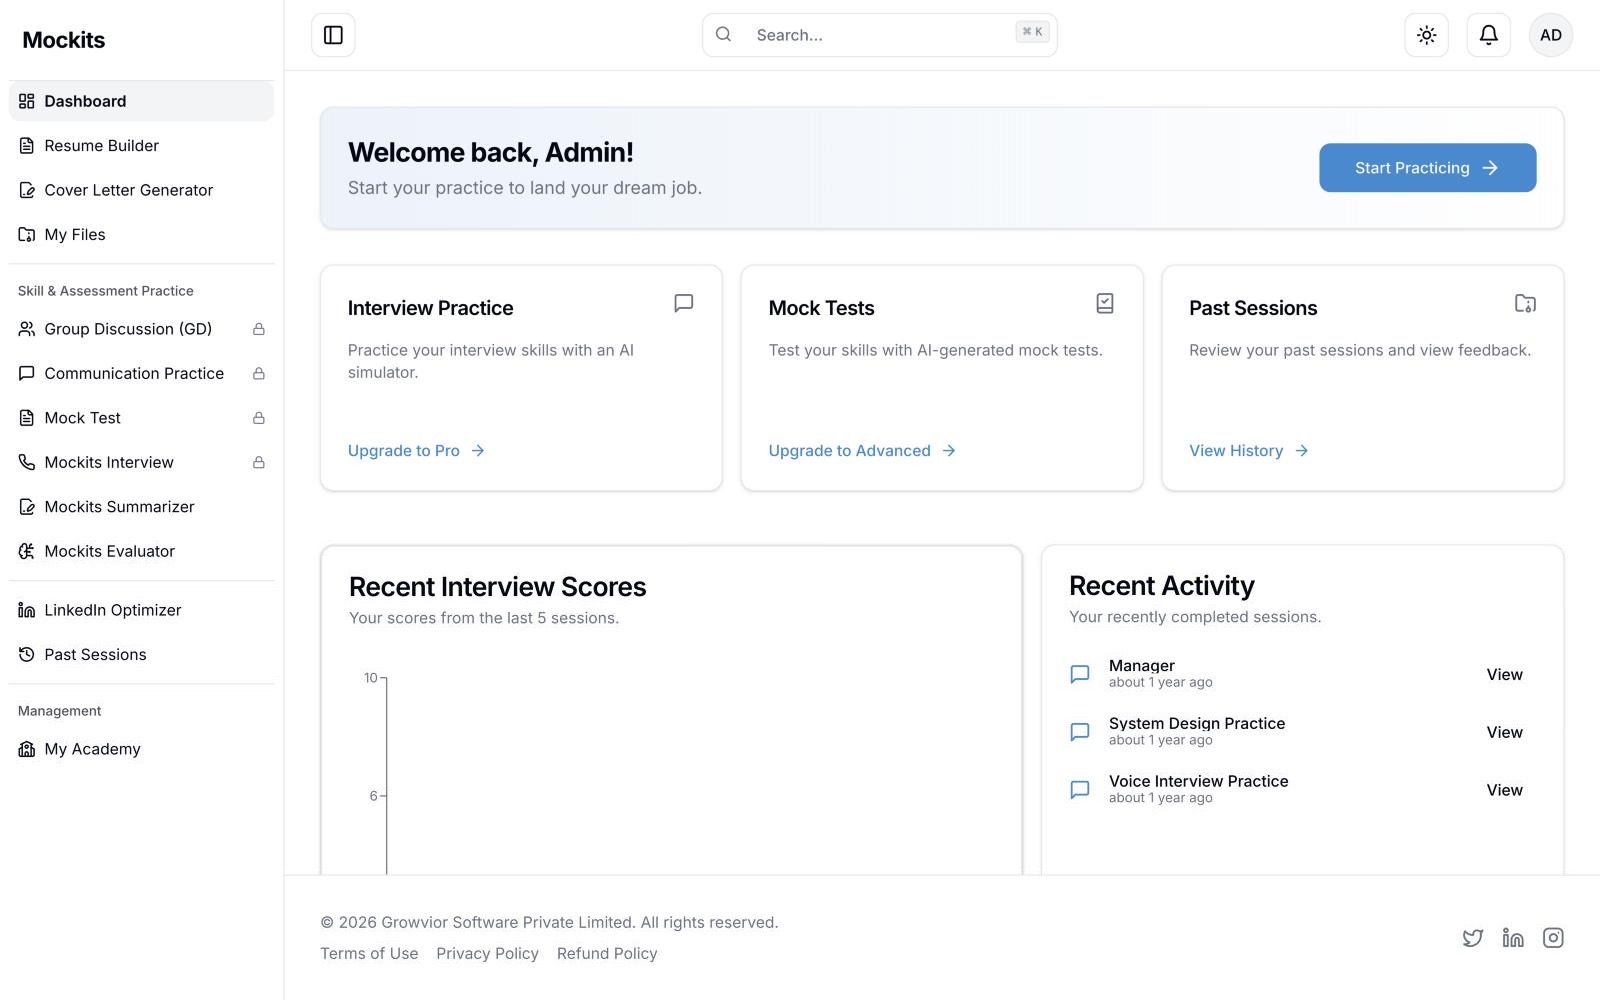Image resolution: width=1600 pixels, height=1000 pixels.
Task: Click the Start Practicing button
Action: (1427, 168)
